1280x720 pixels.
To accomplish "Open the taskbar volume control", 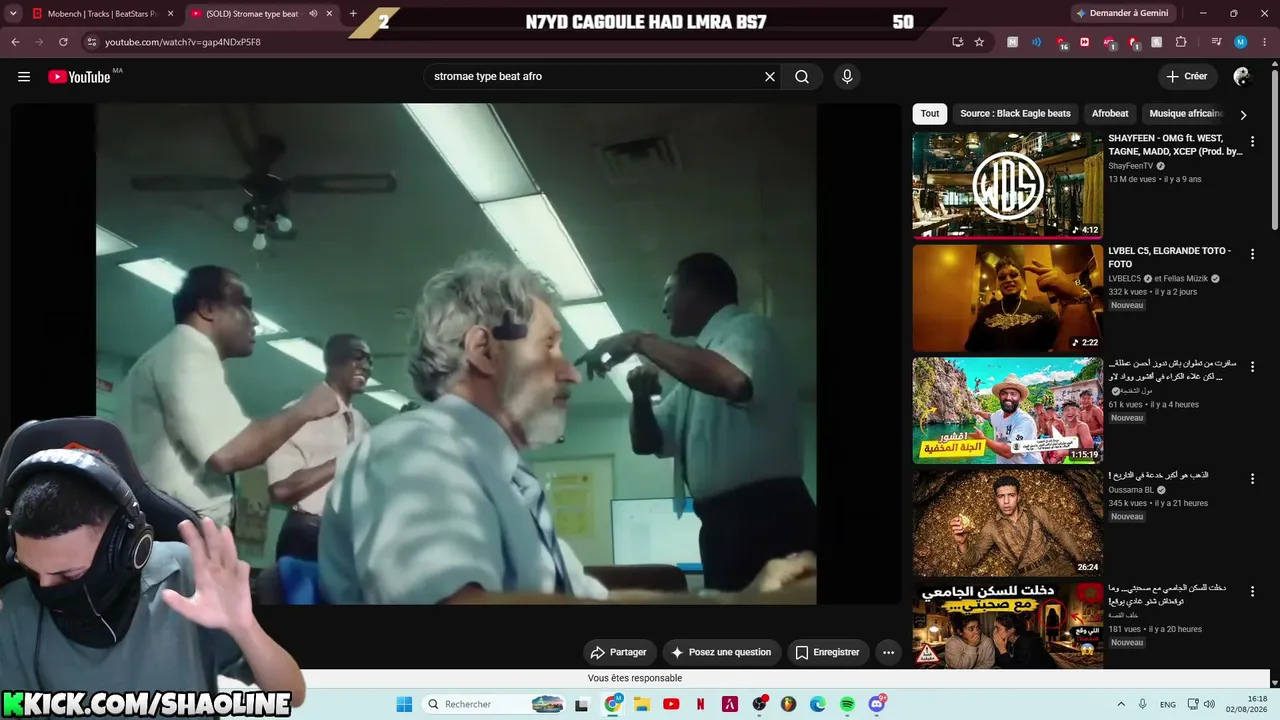I will coord(1209,704).
